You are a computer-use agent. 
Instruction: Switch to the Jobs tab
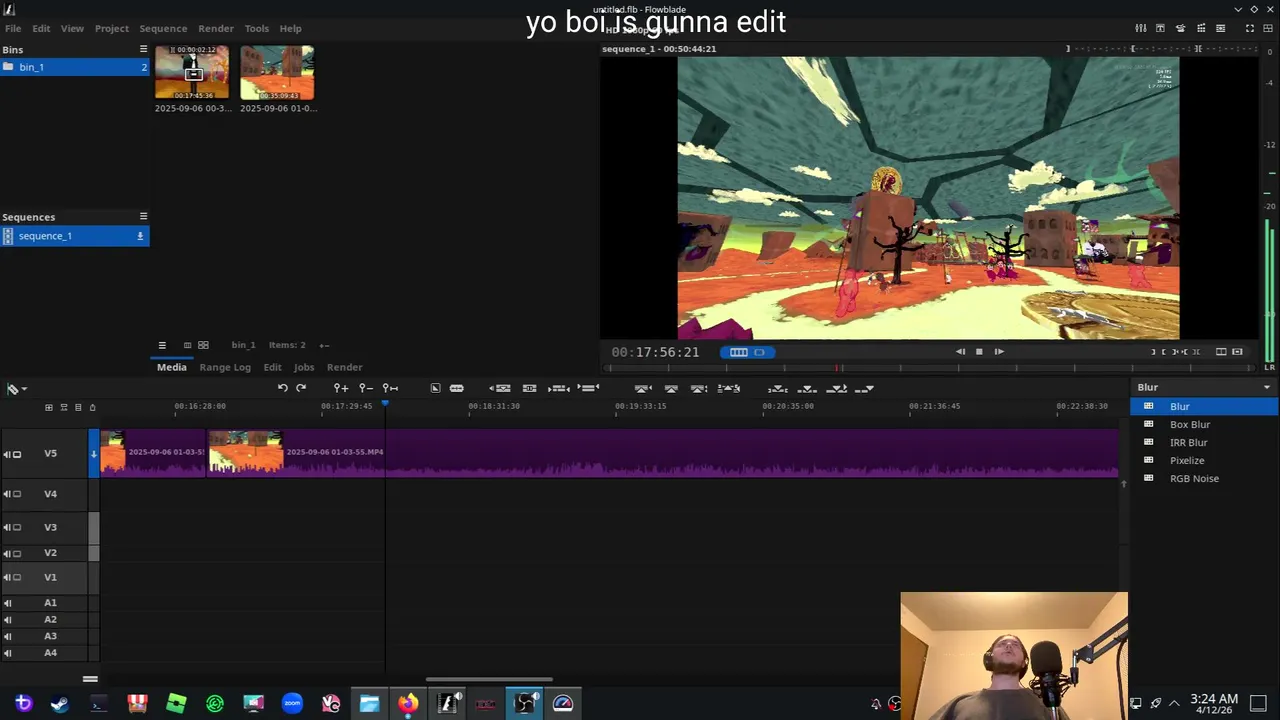point(304,367)
